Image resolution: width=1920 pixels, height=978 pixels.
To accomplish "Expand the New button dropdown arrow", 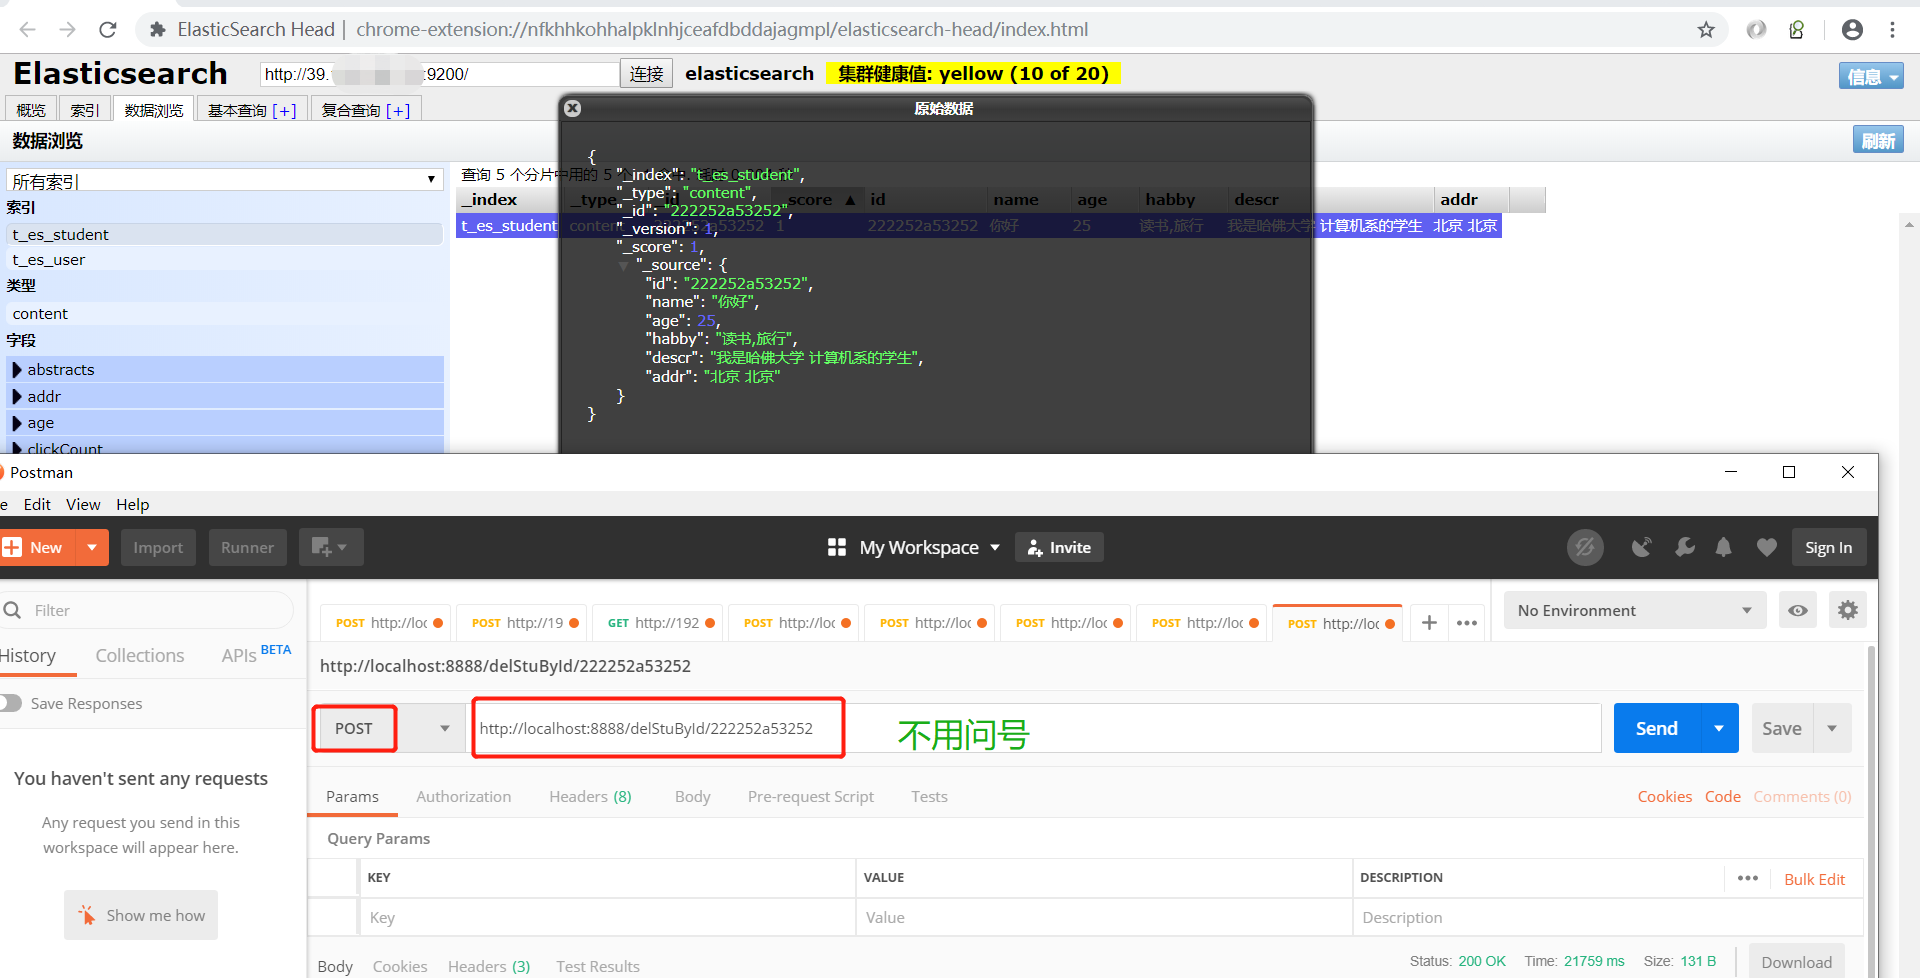I will pyautogui.click(x=92, y=547).
